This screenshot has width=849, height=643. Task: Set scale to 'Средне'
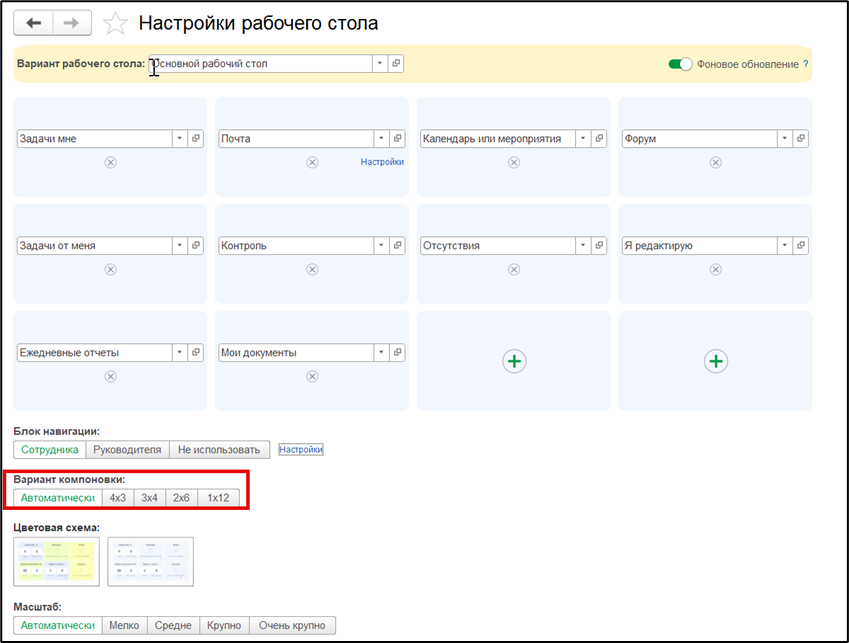pyautogui.click(x=173, y=625)
